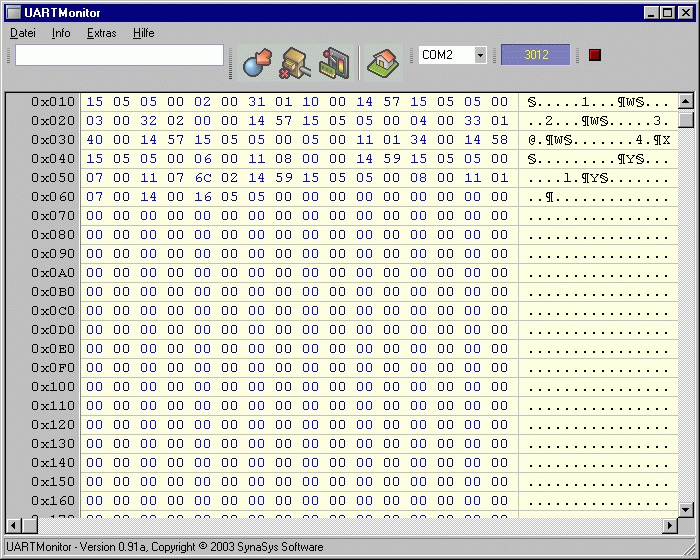The image size is (700, 560).
Task: Click the horizontal scrollbar right arrow
Action: coord(670,526)
